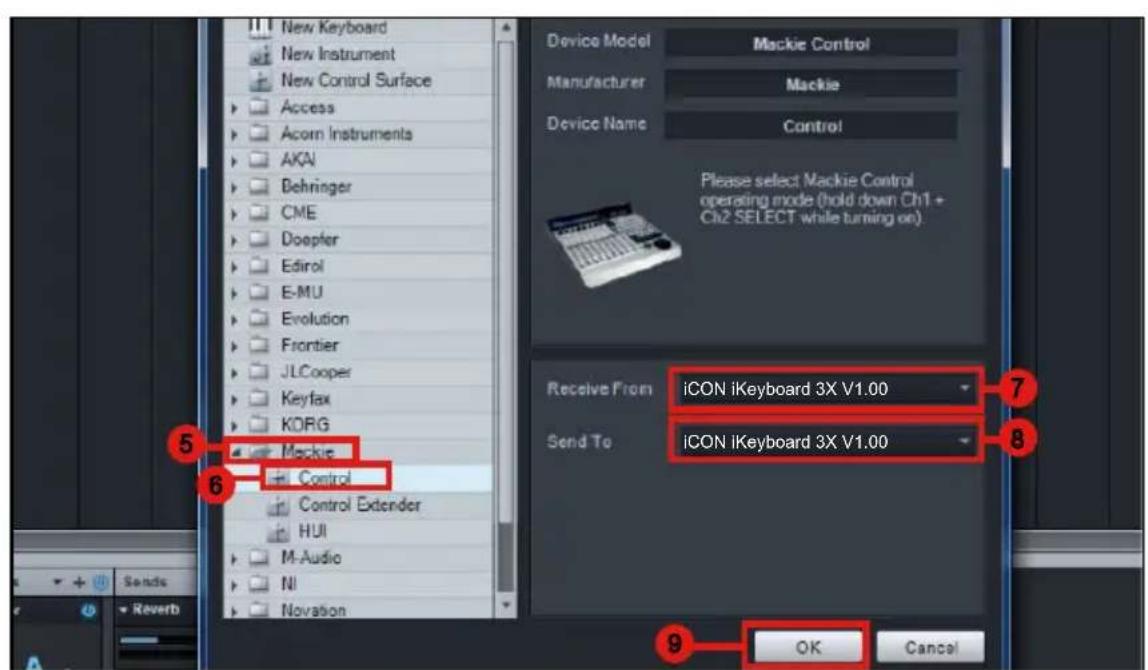Click the plus icon beside Sends

[79, 583]
